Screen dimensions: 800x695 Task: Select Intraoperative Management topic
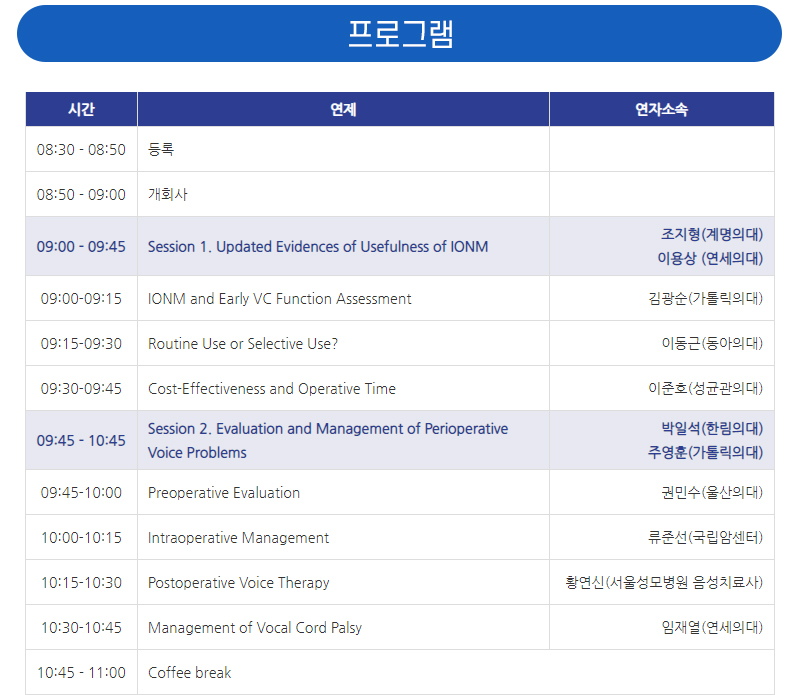click(x=238, y=537)
